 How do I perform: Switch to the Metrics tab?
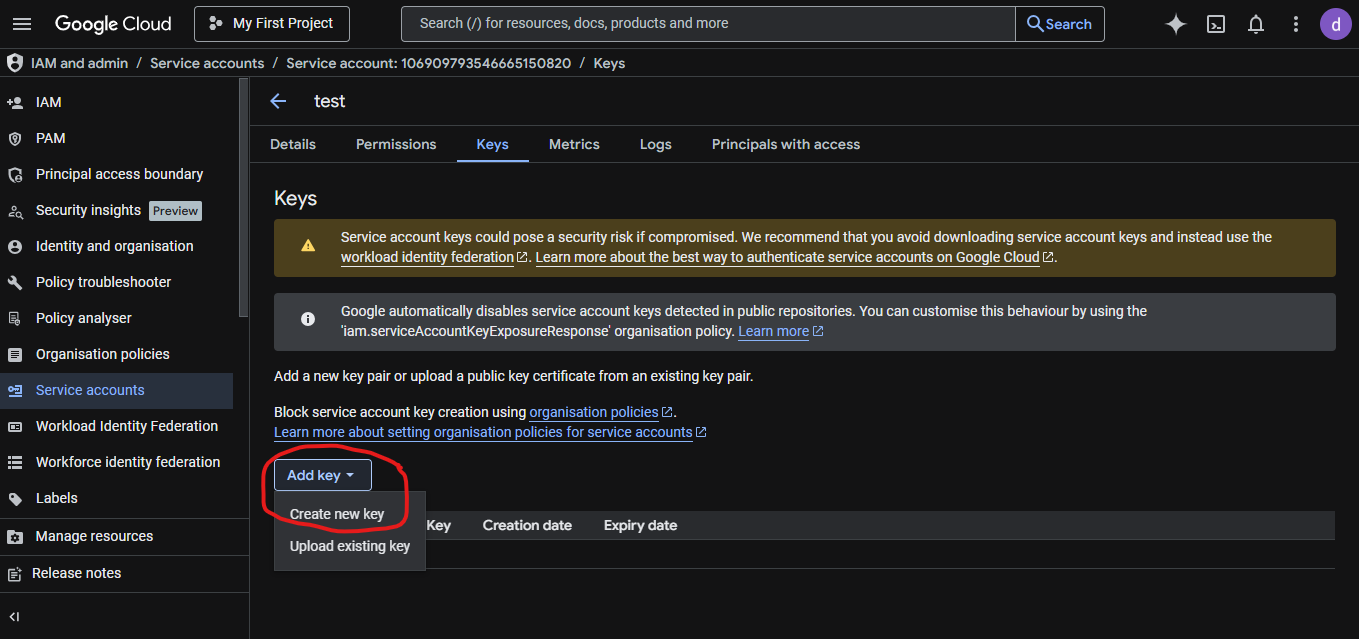(x=573, y=144)
